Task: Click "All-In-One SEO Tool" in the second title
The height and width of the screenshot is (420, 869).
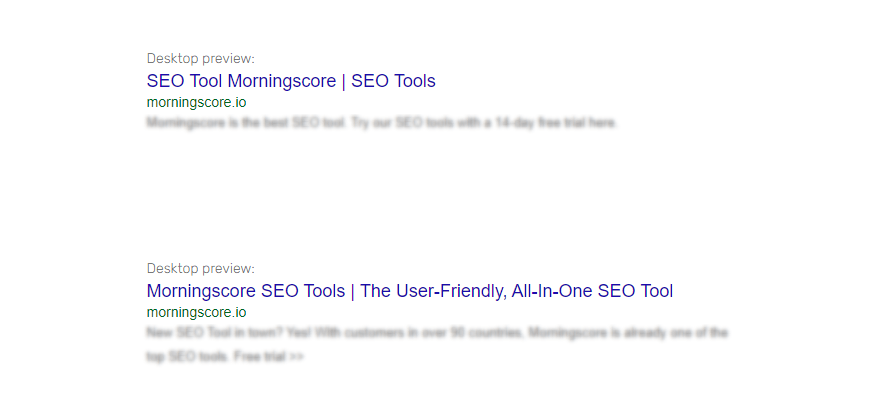Action: 592,291
